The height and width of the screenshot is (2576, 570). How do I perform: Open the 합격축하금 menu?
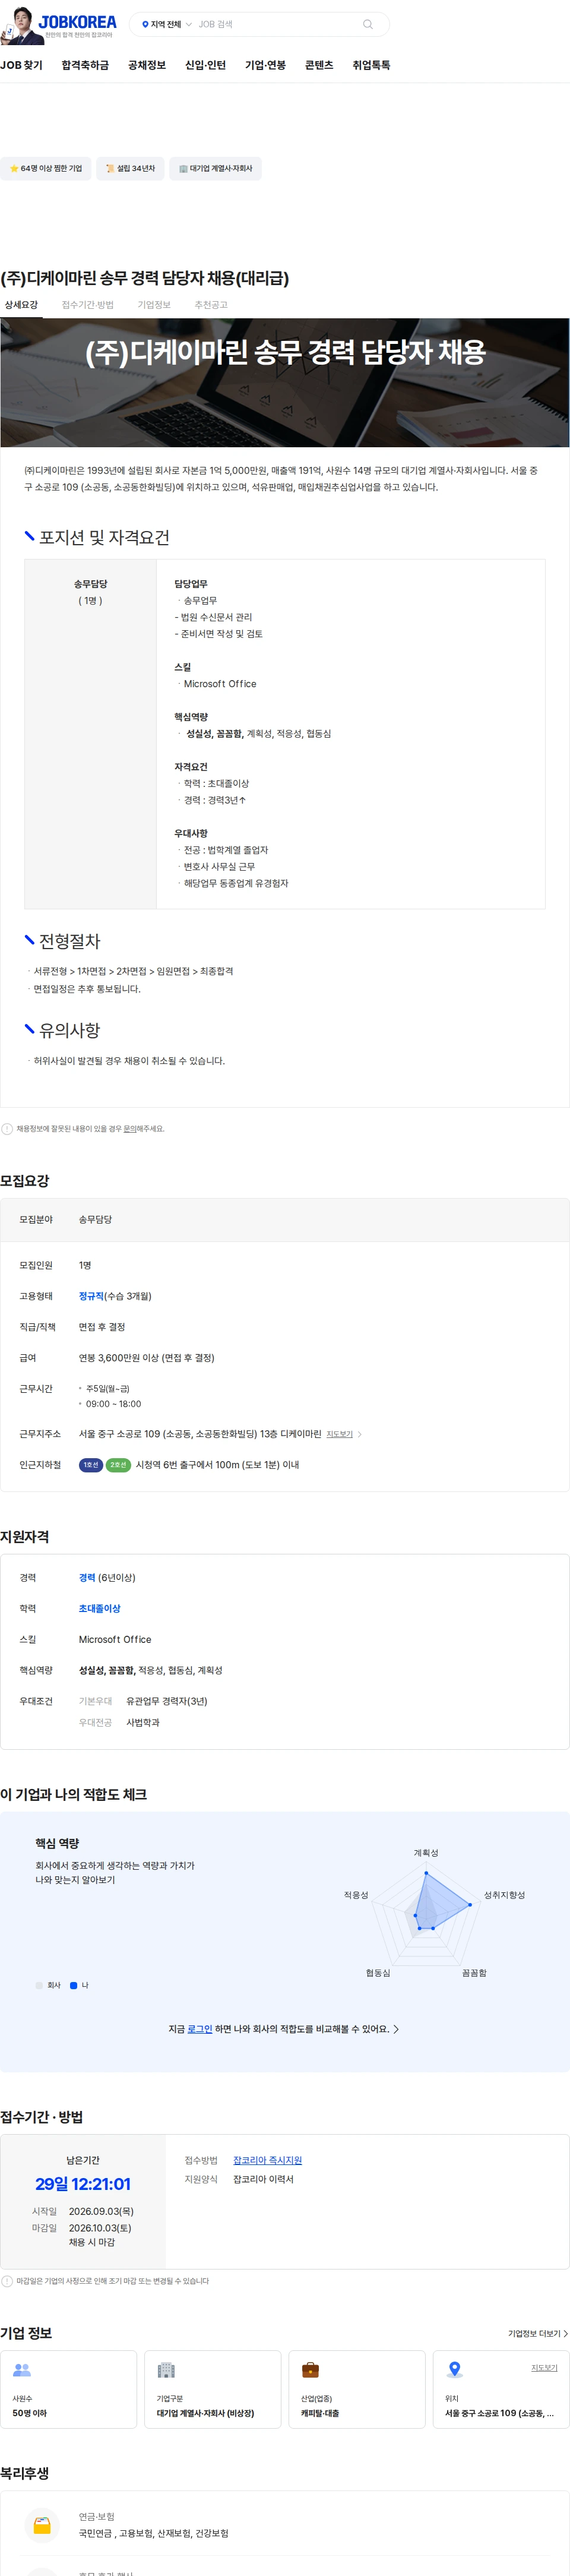click(85, 65)
